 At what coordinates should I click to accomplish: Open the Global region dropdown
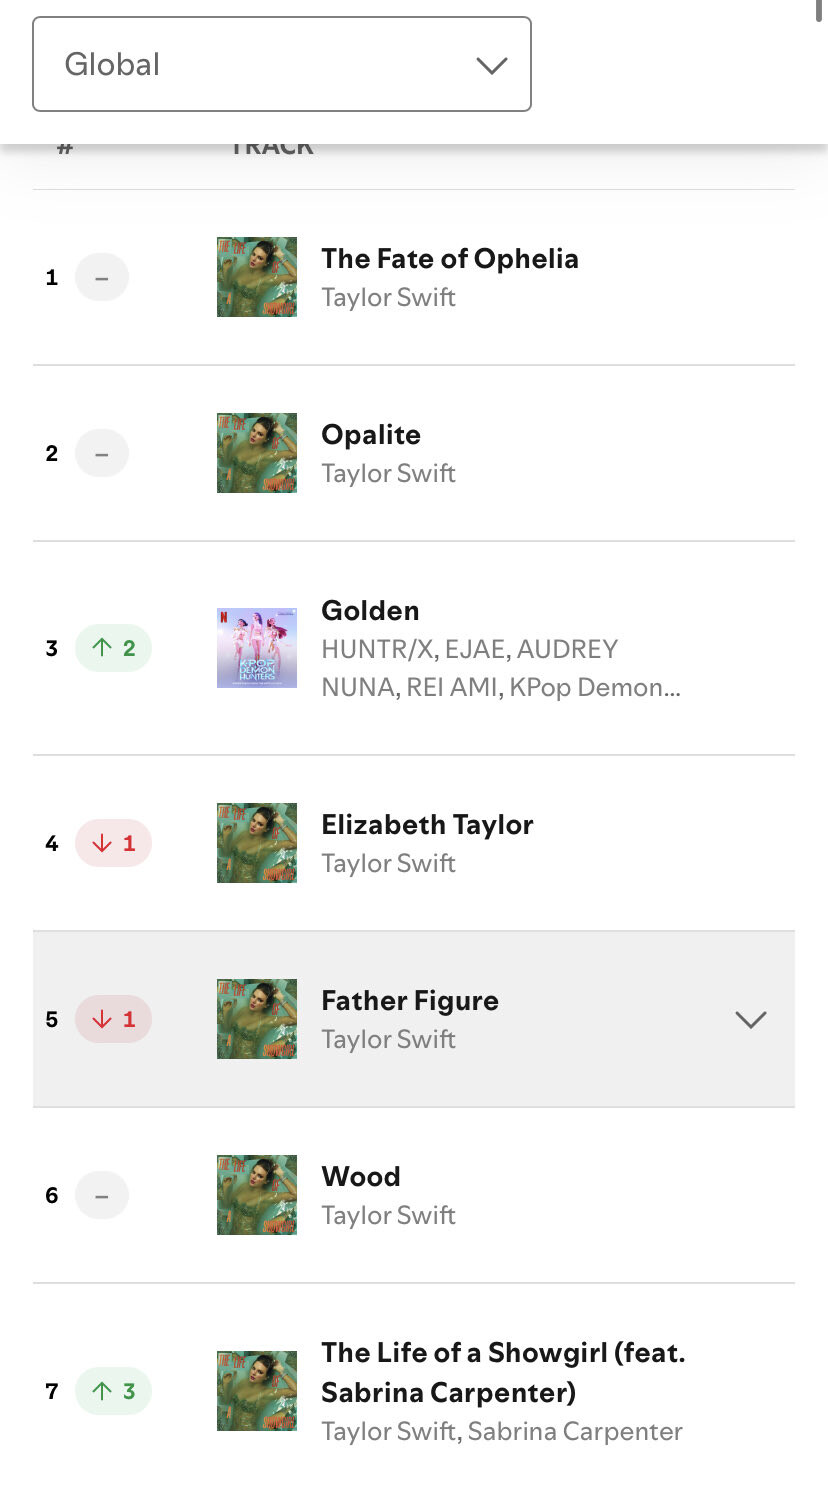(281, 64)
